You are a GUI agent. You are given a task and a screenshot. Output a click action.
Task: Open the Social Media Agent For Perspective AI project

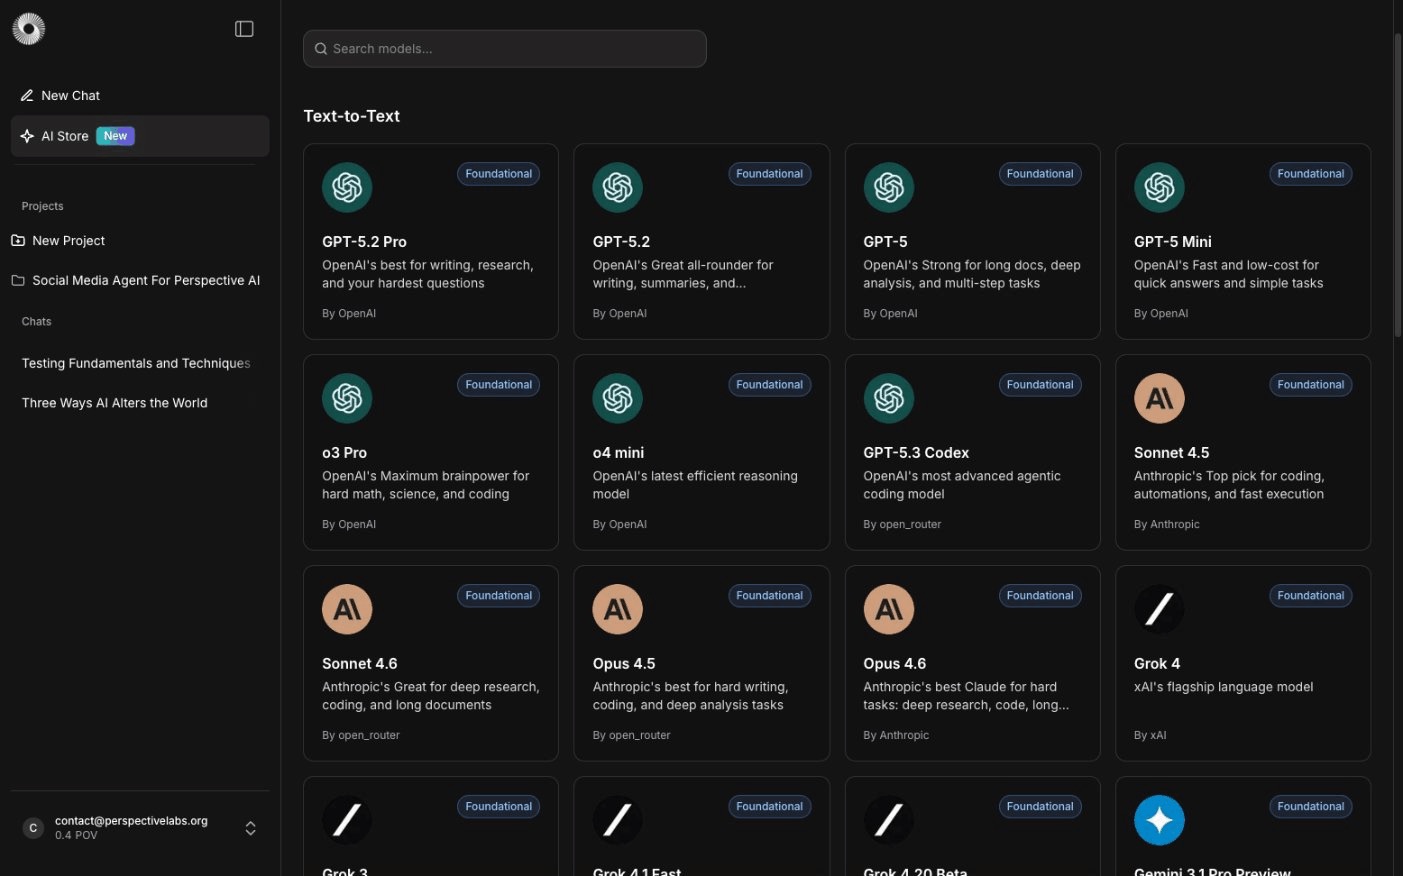[146, 280]
